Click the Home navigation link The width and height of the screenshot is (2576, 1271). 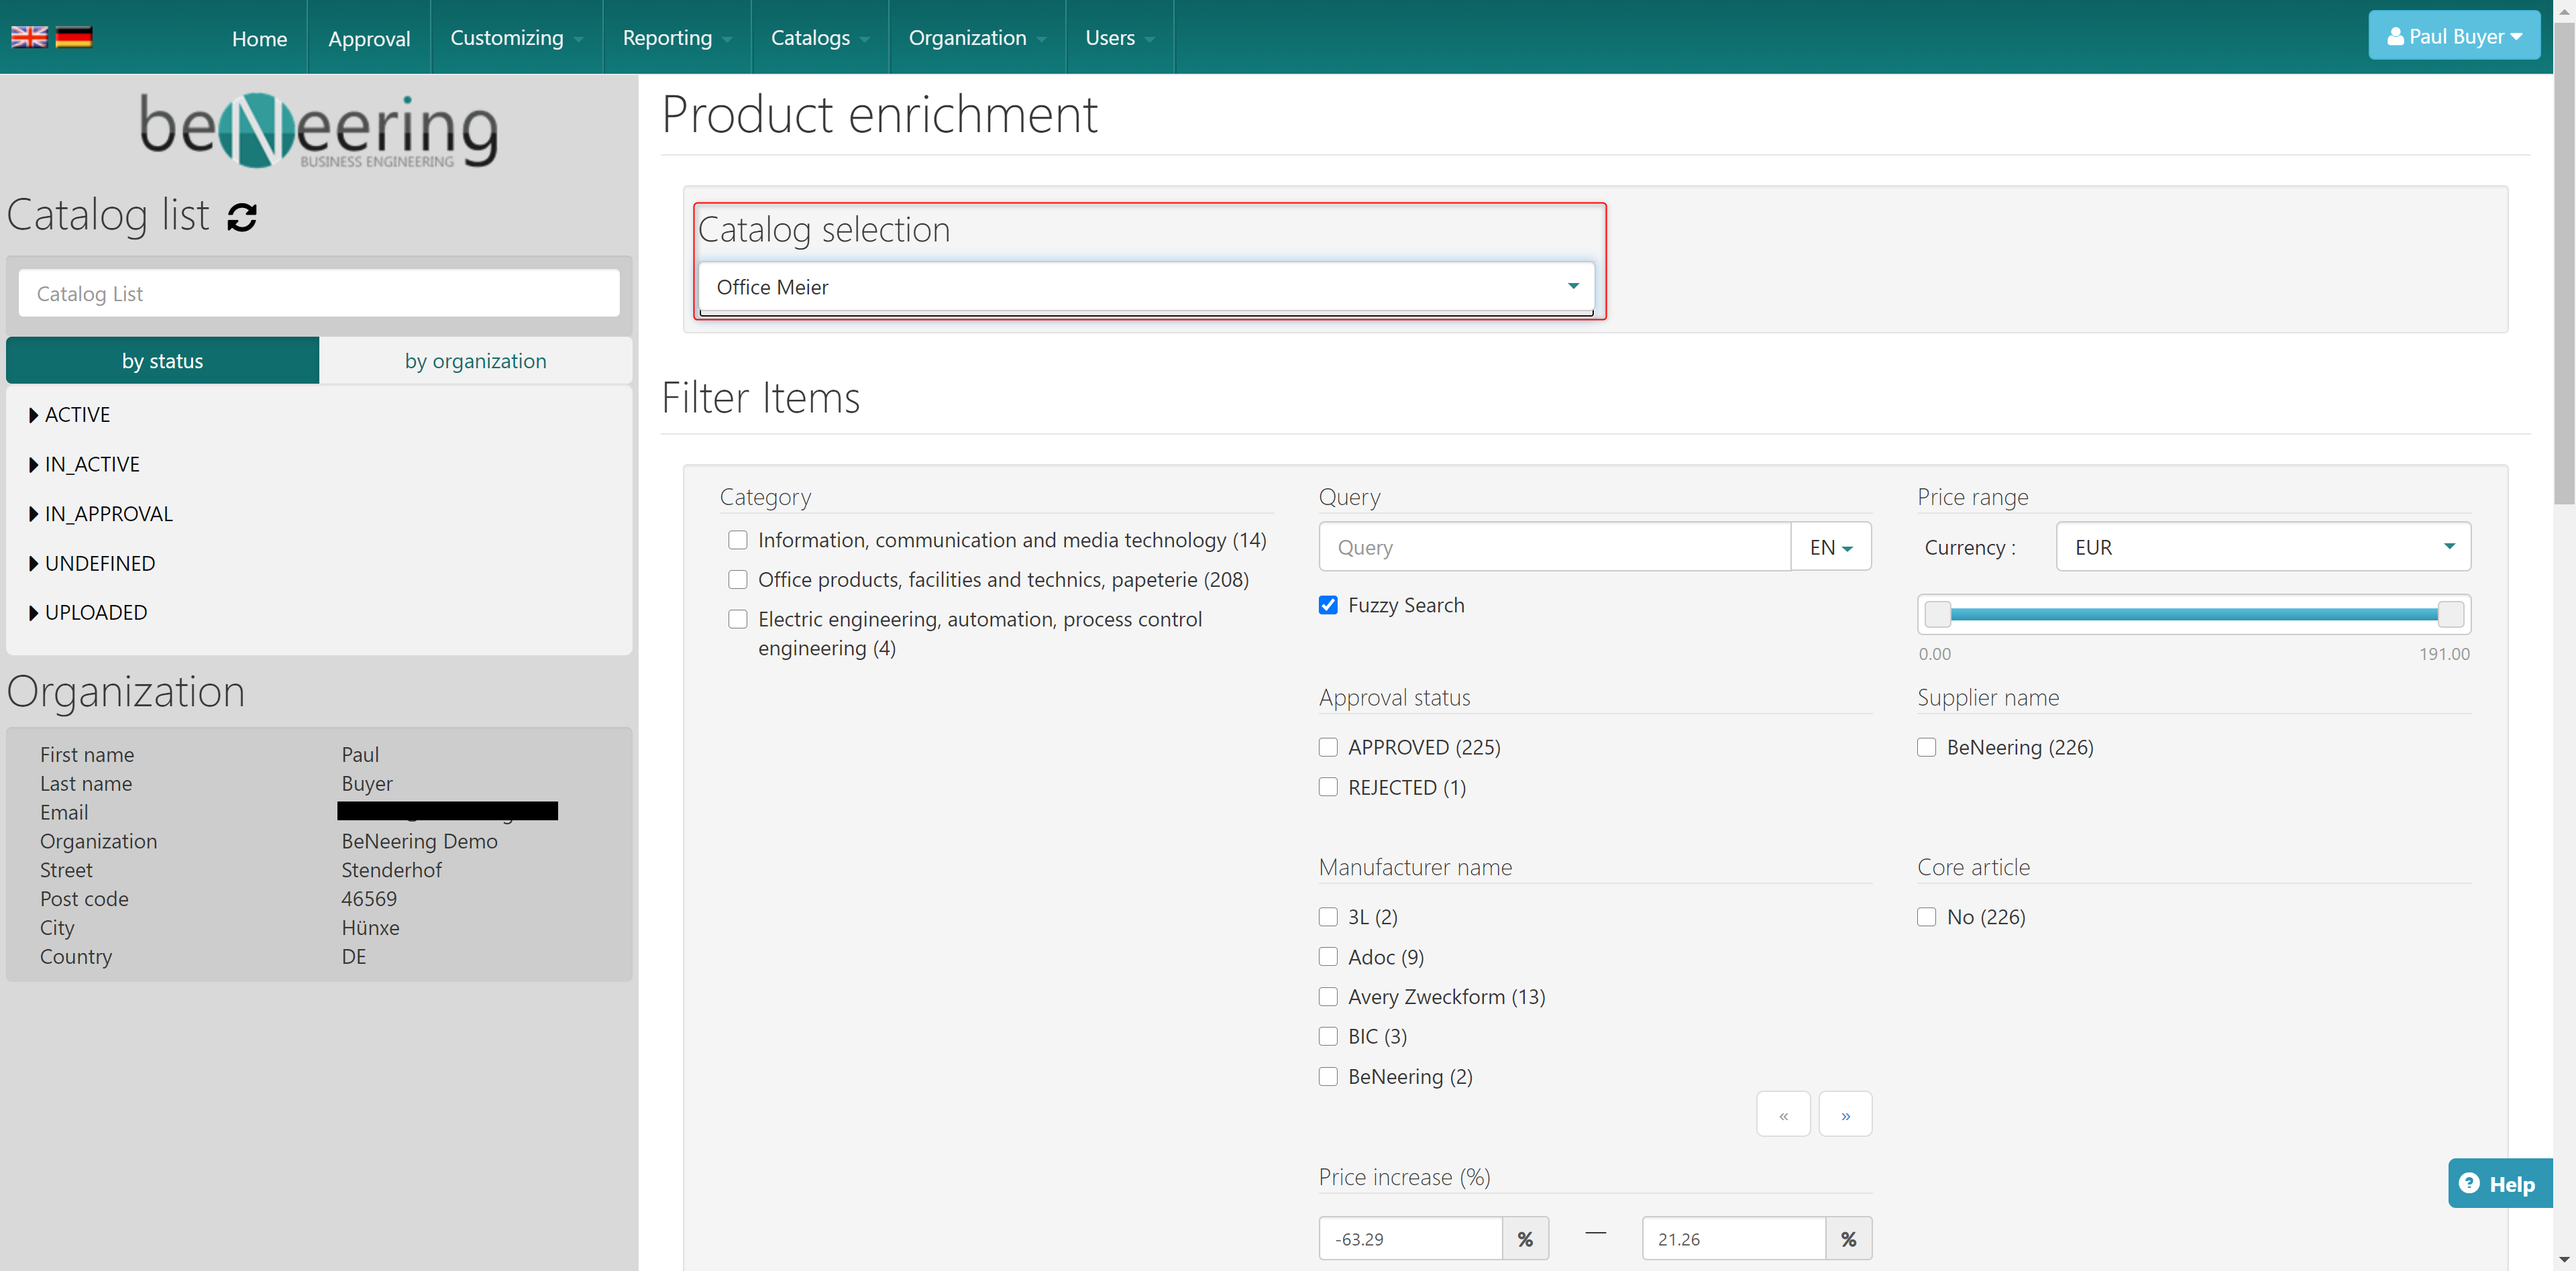259,38
